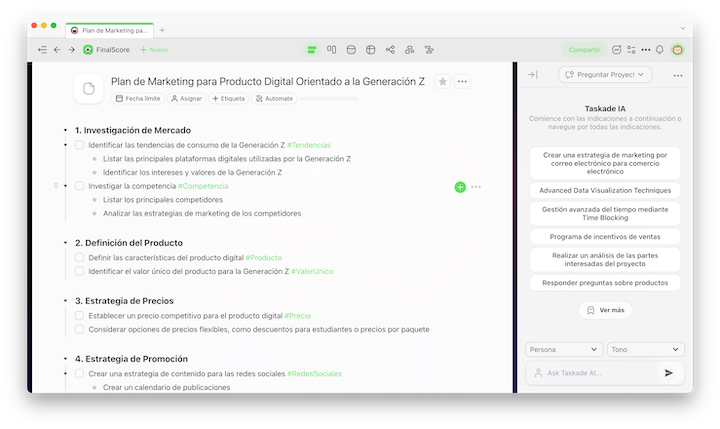The width and height of the screenshot is (720, 429).
Task: Collapse section 4. Estrategia de Promoción
Action: point(65,359)
